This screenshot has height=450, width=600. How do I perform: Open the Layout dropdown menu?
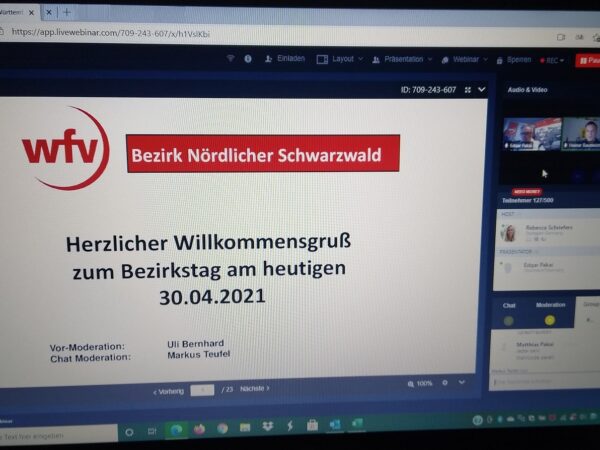341,59
